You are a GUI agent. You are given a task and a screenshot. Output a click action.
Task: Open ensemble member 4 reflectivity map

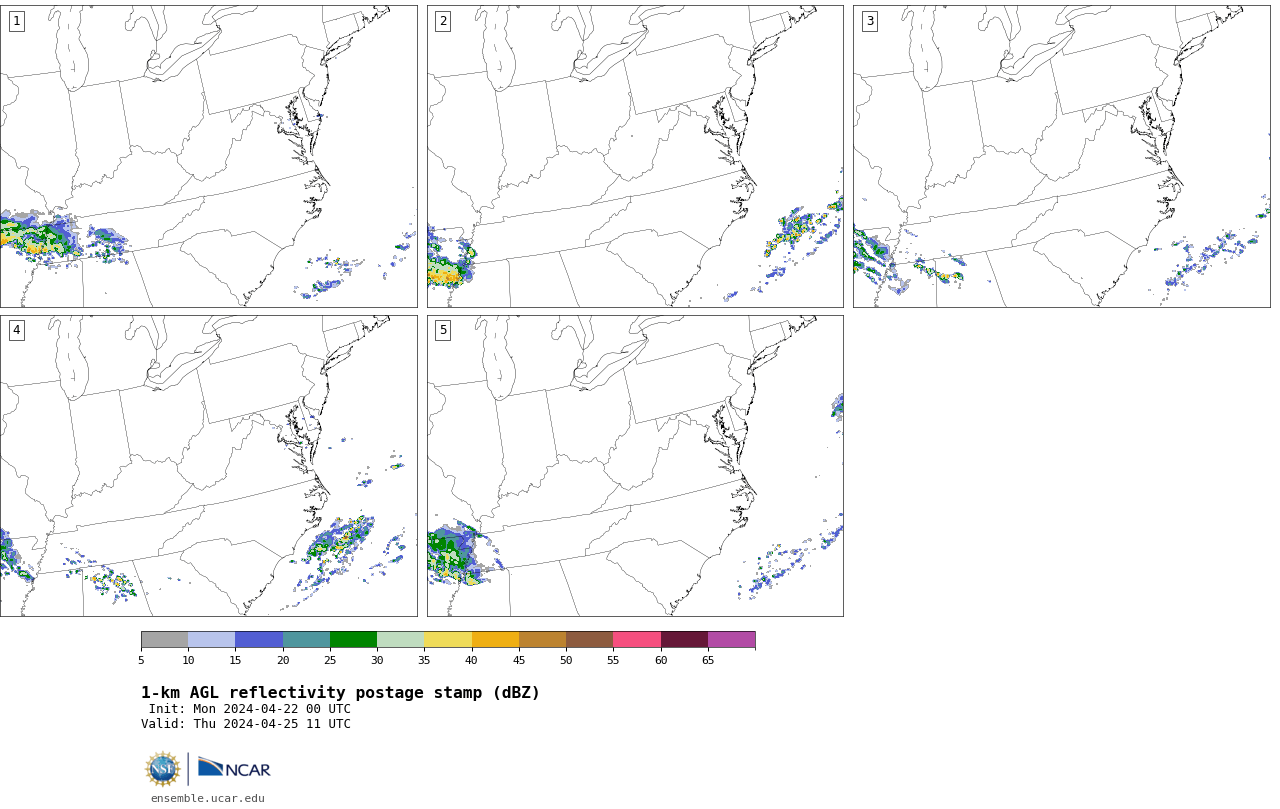coord(208,466)
